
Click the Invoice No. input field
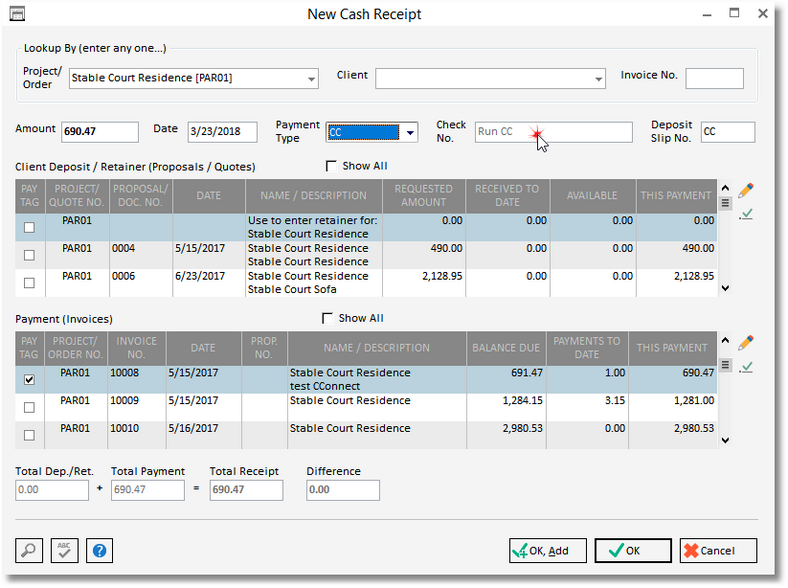pos(714,79)
